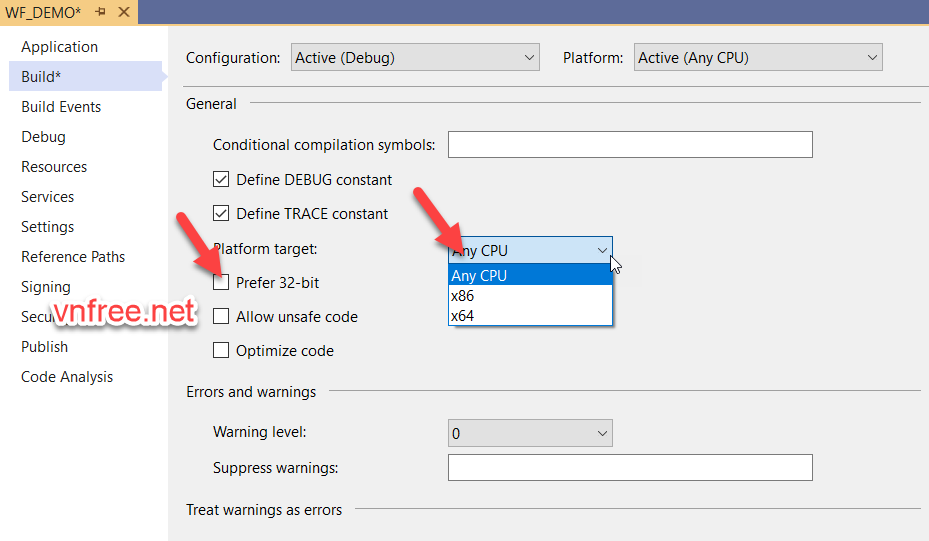
Task: Open the Warning level dropdown
Action: click(530, 433)
